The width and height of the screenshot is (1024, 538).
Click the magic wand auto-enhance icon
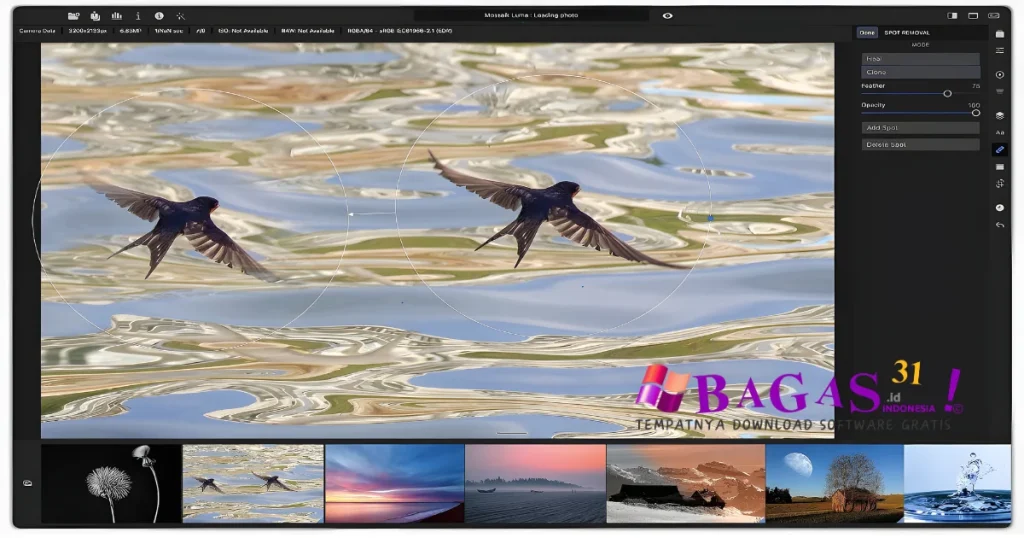[180, 16]
